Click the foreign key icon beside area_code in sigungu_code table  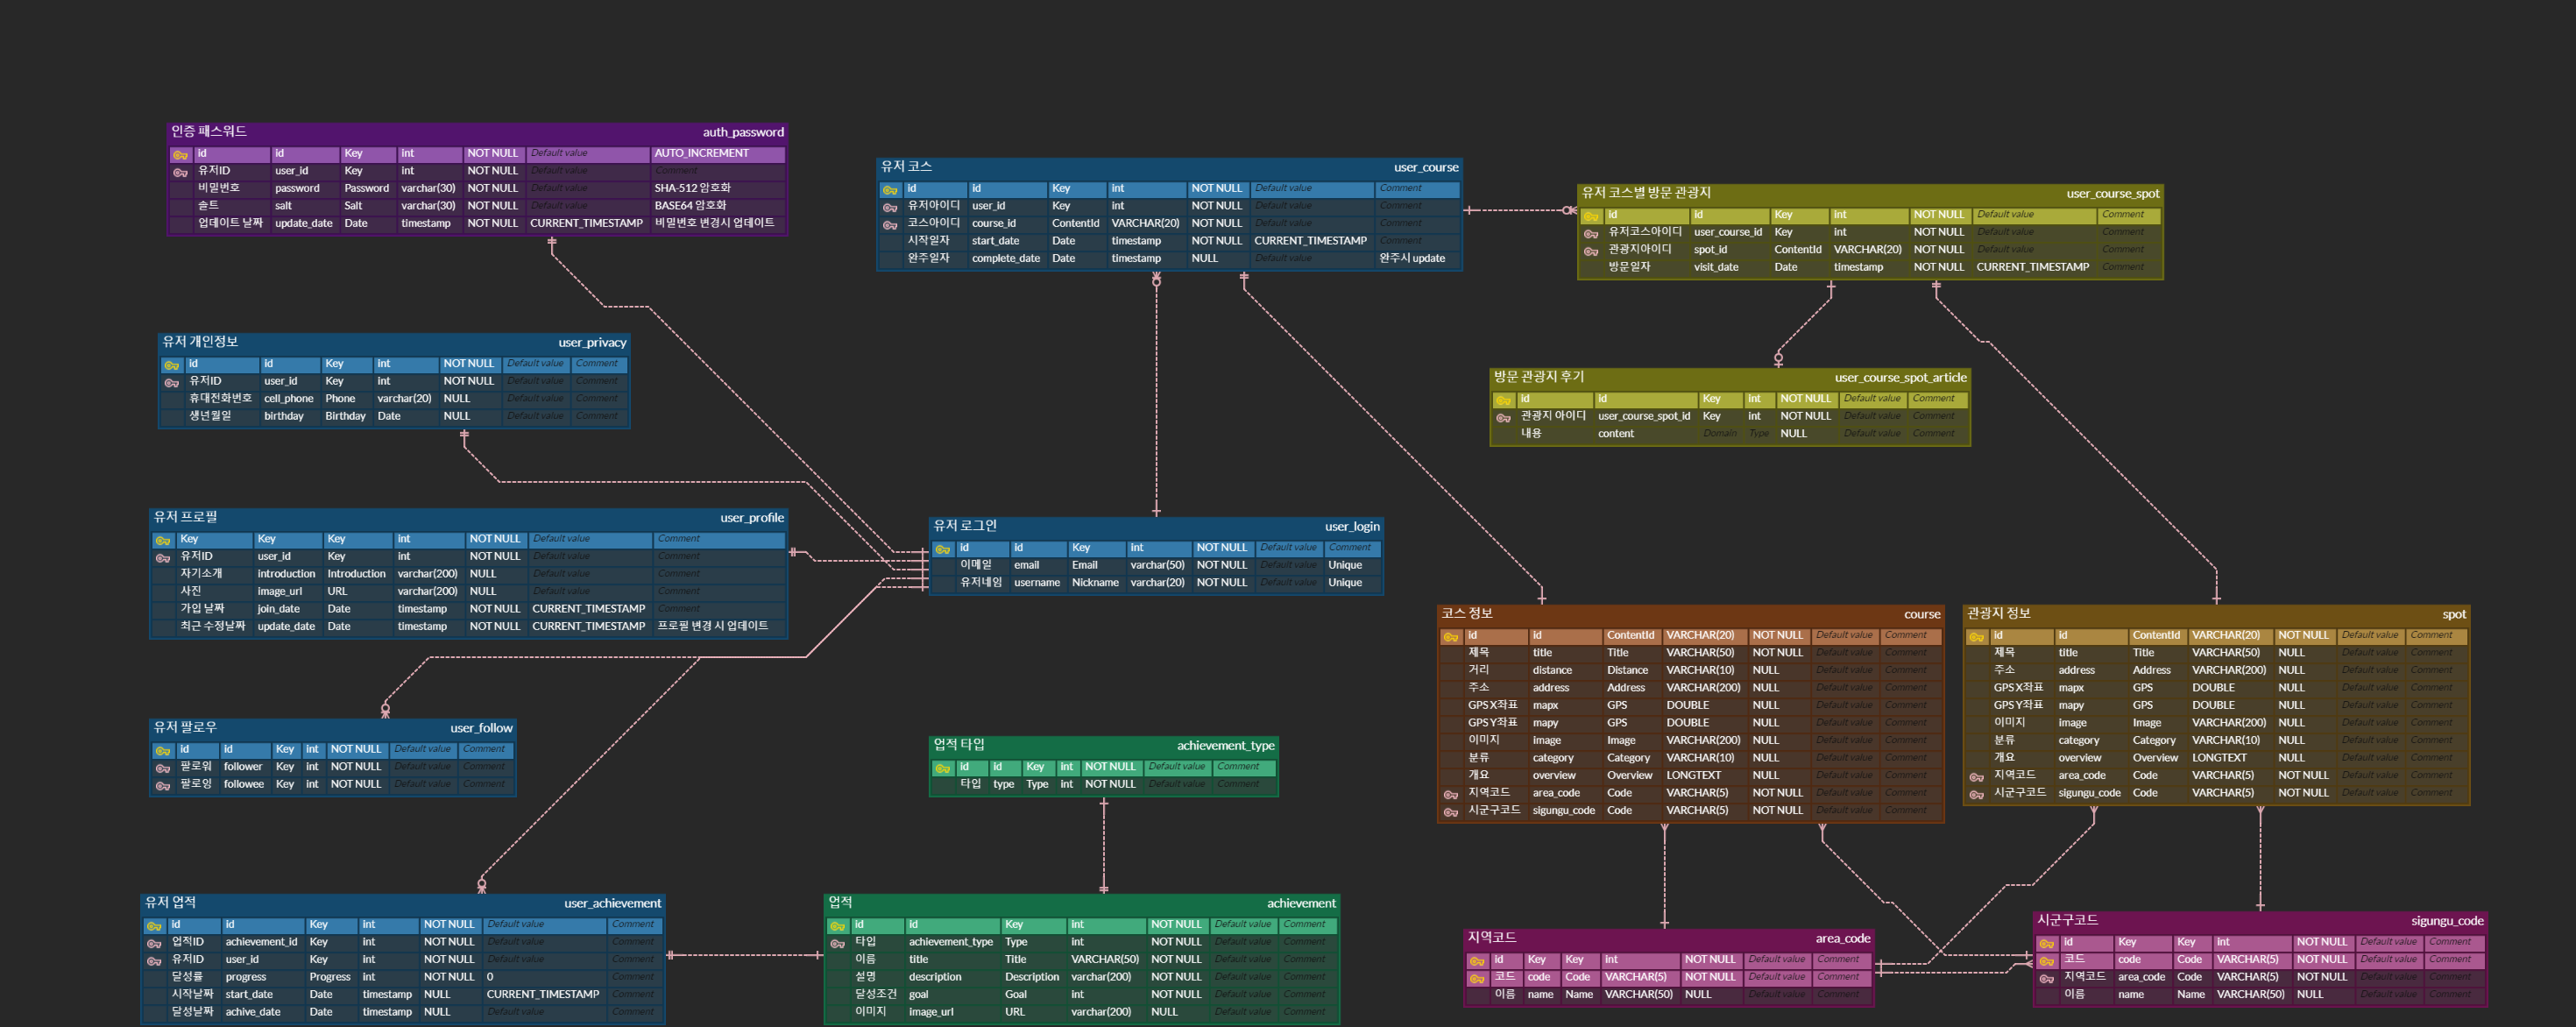(x=2046, y=978)
